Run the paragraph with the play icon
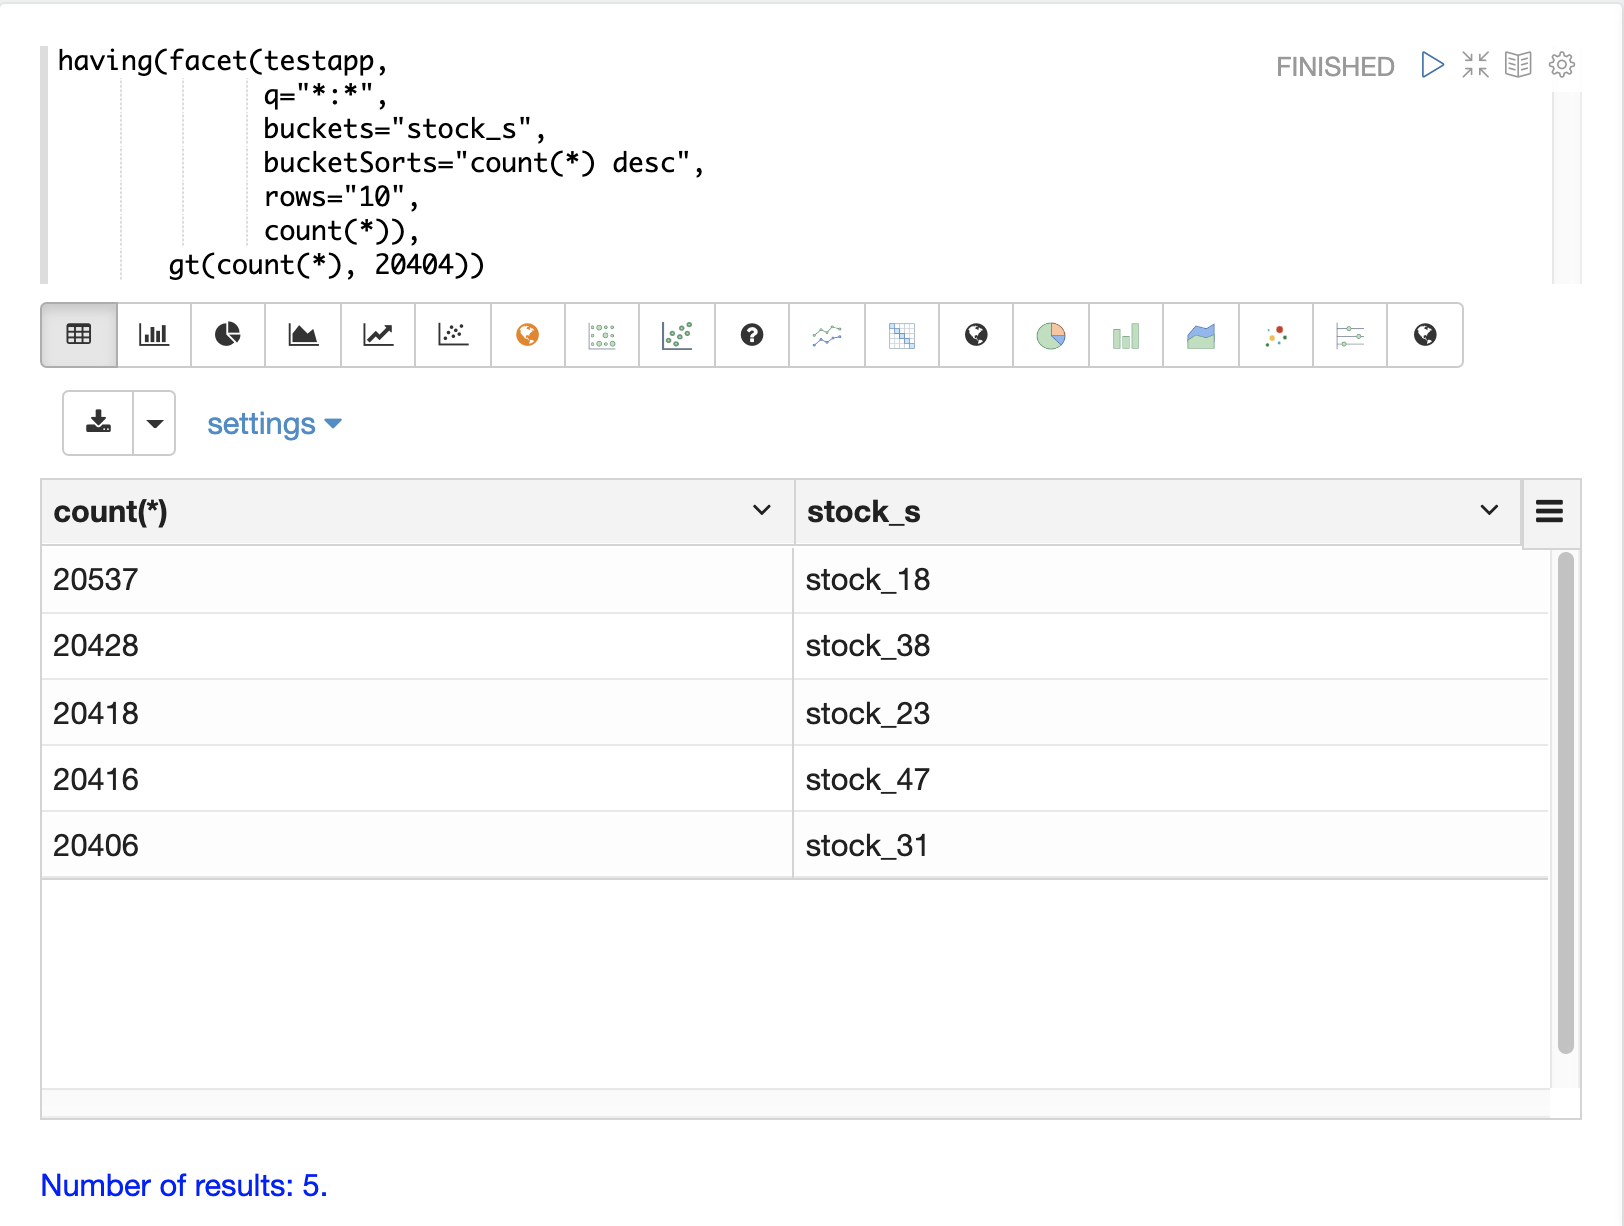The image size is (1624, 1226). pyautogui.click(x=1432, y=65)
